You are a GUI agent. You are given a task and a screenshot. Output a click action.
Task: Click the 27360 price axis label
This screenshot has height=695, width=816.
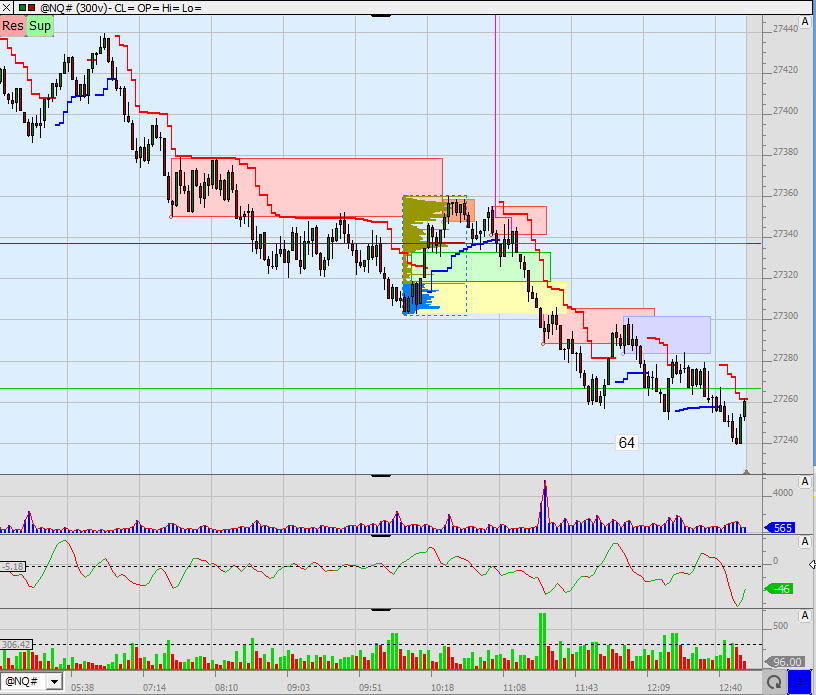785,193
